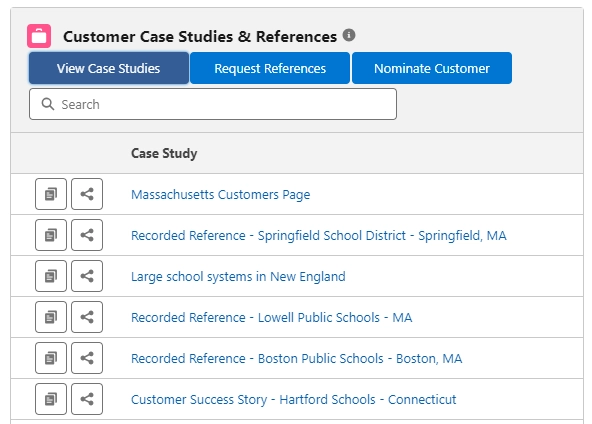Viewport: 592px width, 424px height.
Task: Share Large school systems in New England
Action: point(87,276)
